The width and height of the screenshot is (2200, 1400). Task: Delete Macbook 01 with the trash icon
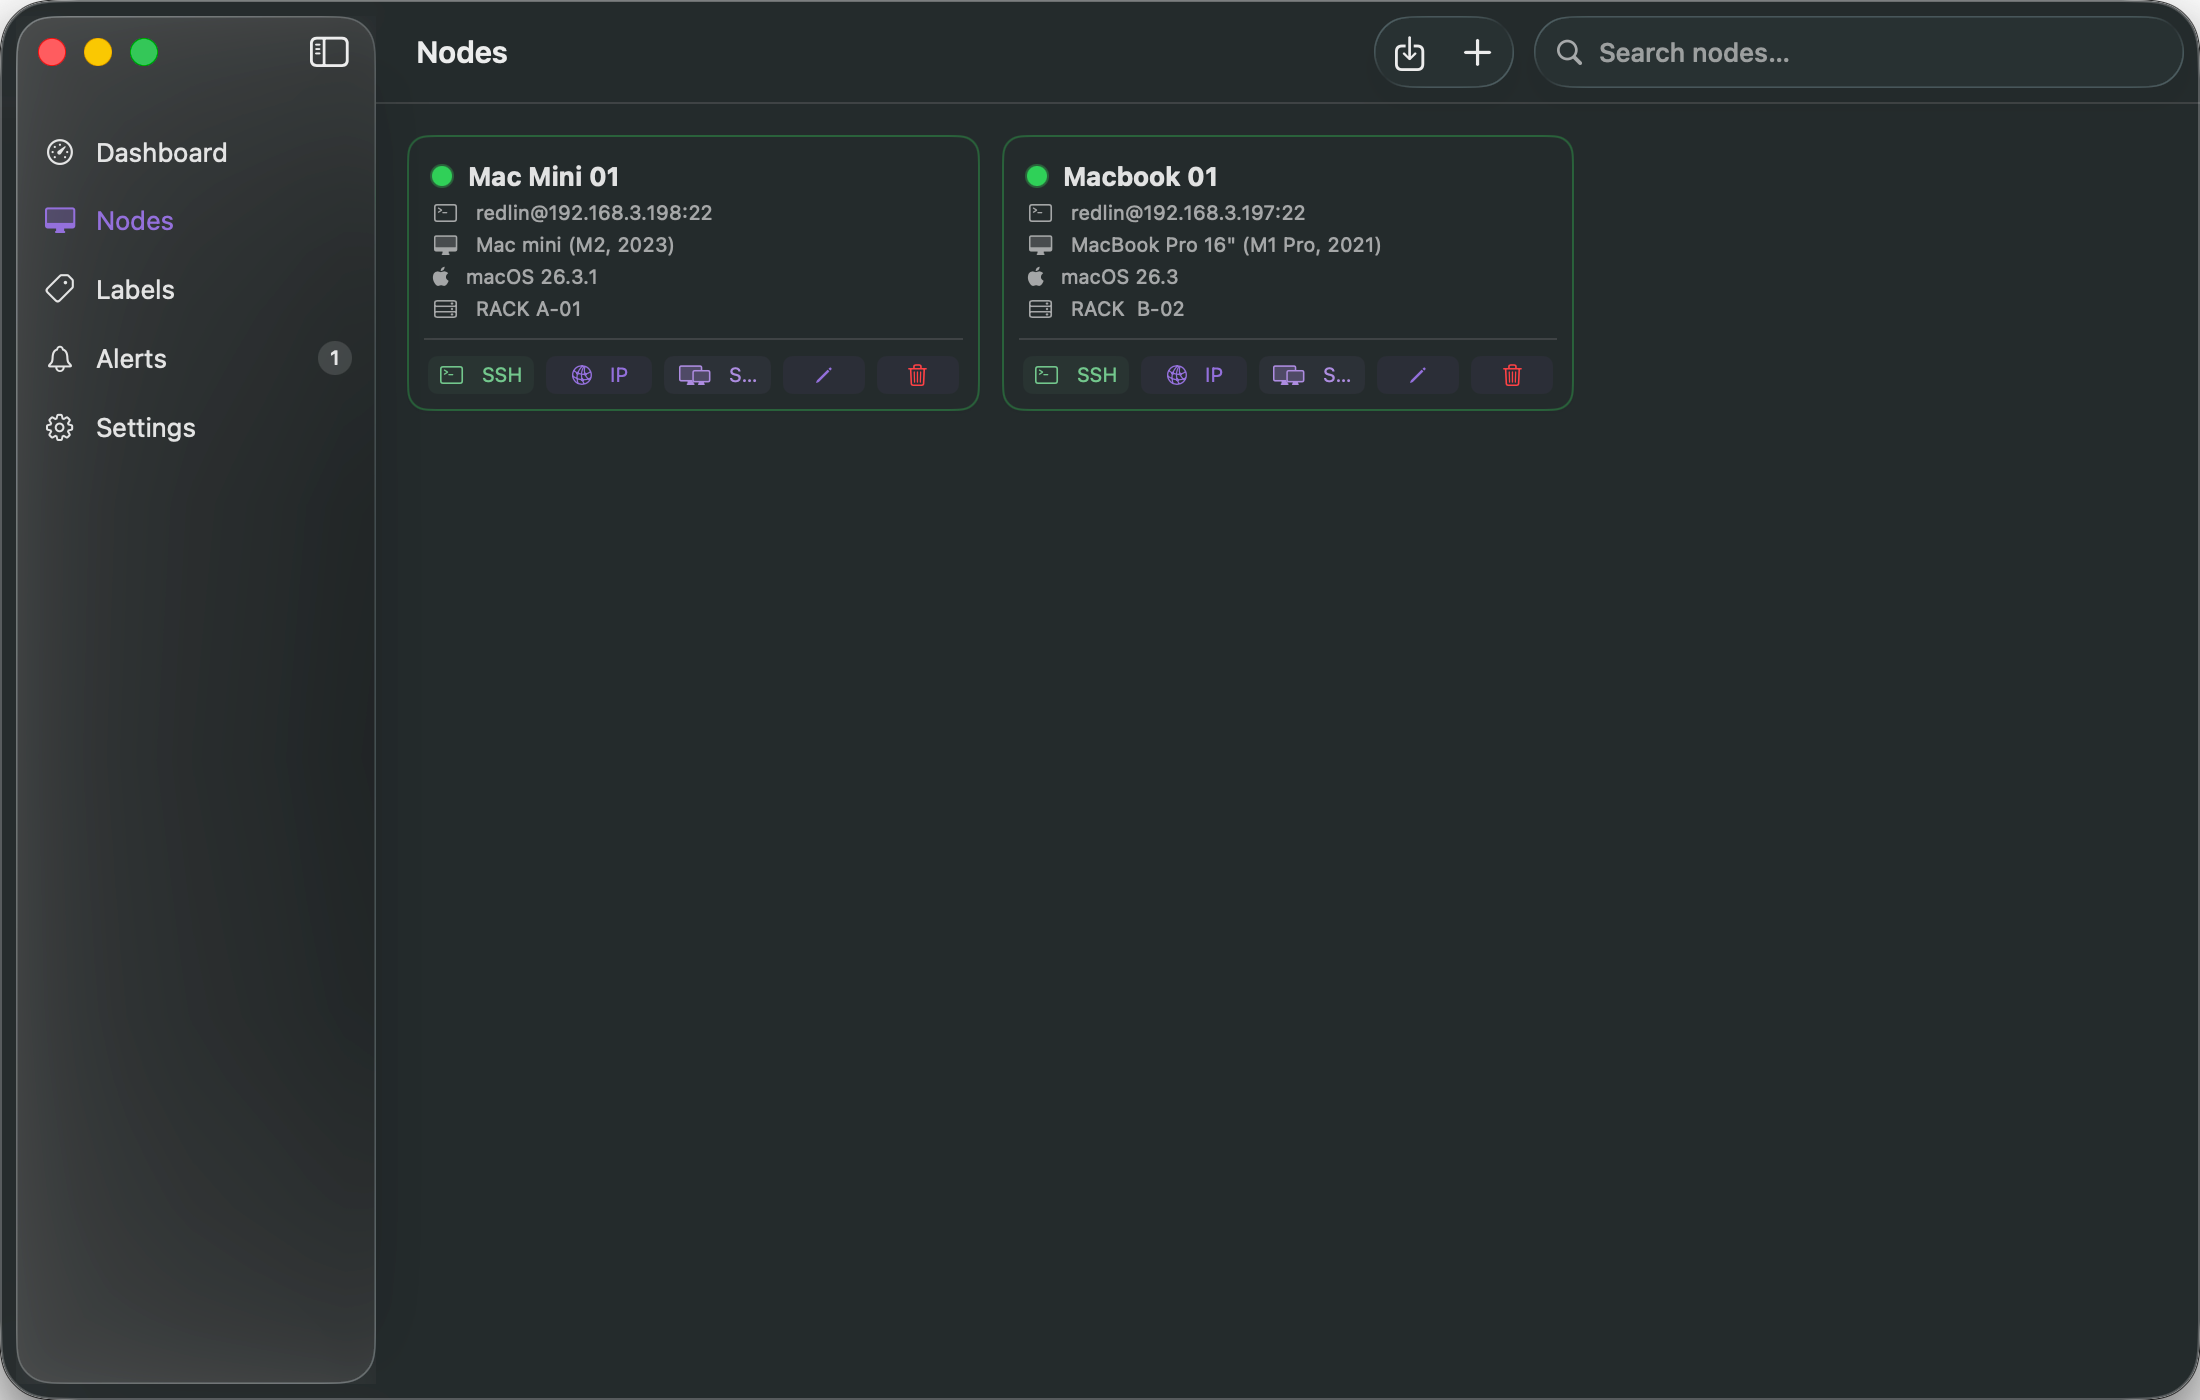click(x=1511, y=375)
